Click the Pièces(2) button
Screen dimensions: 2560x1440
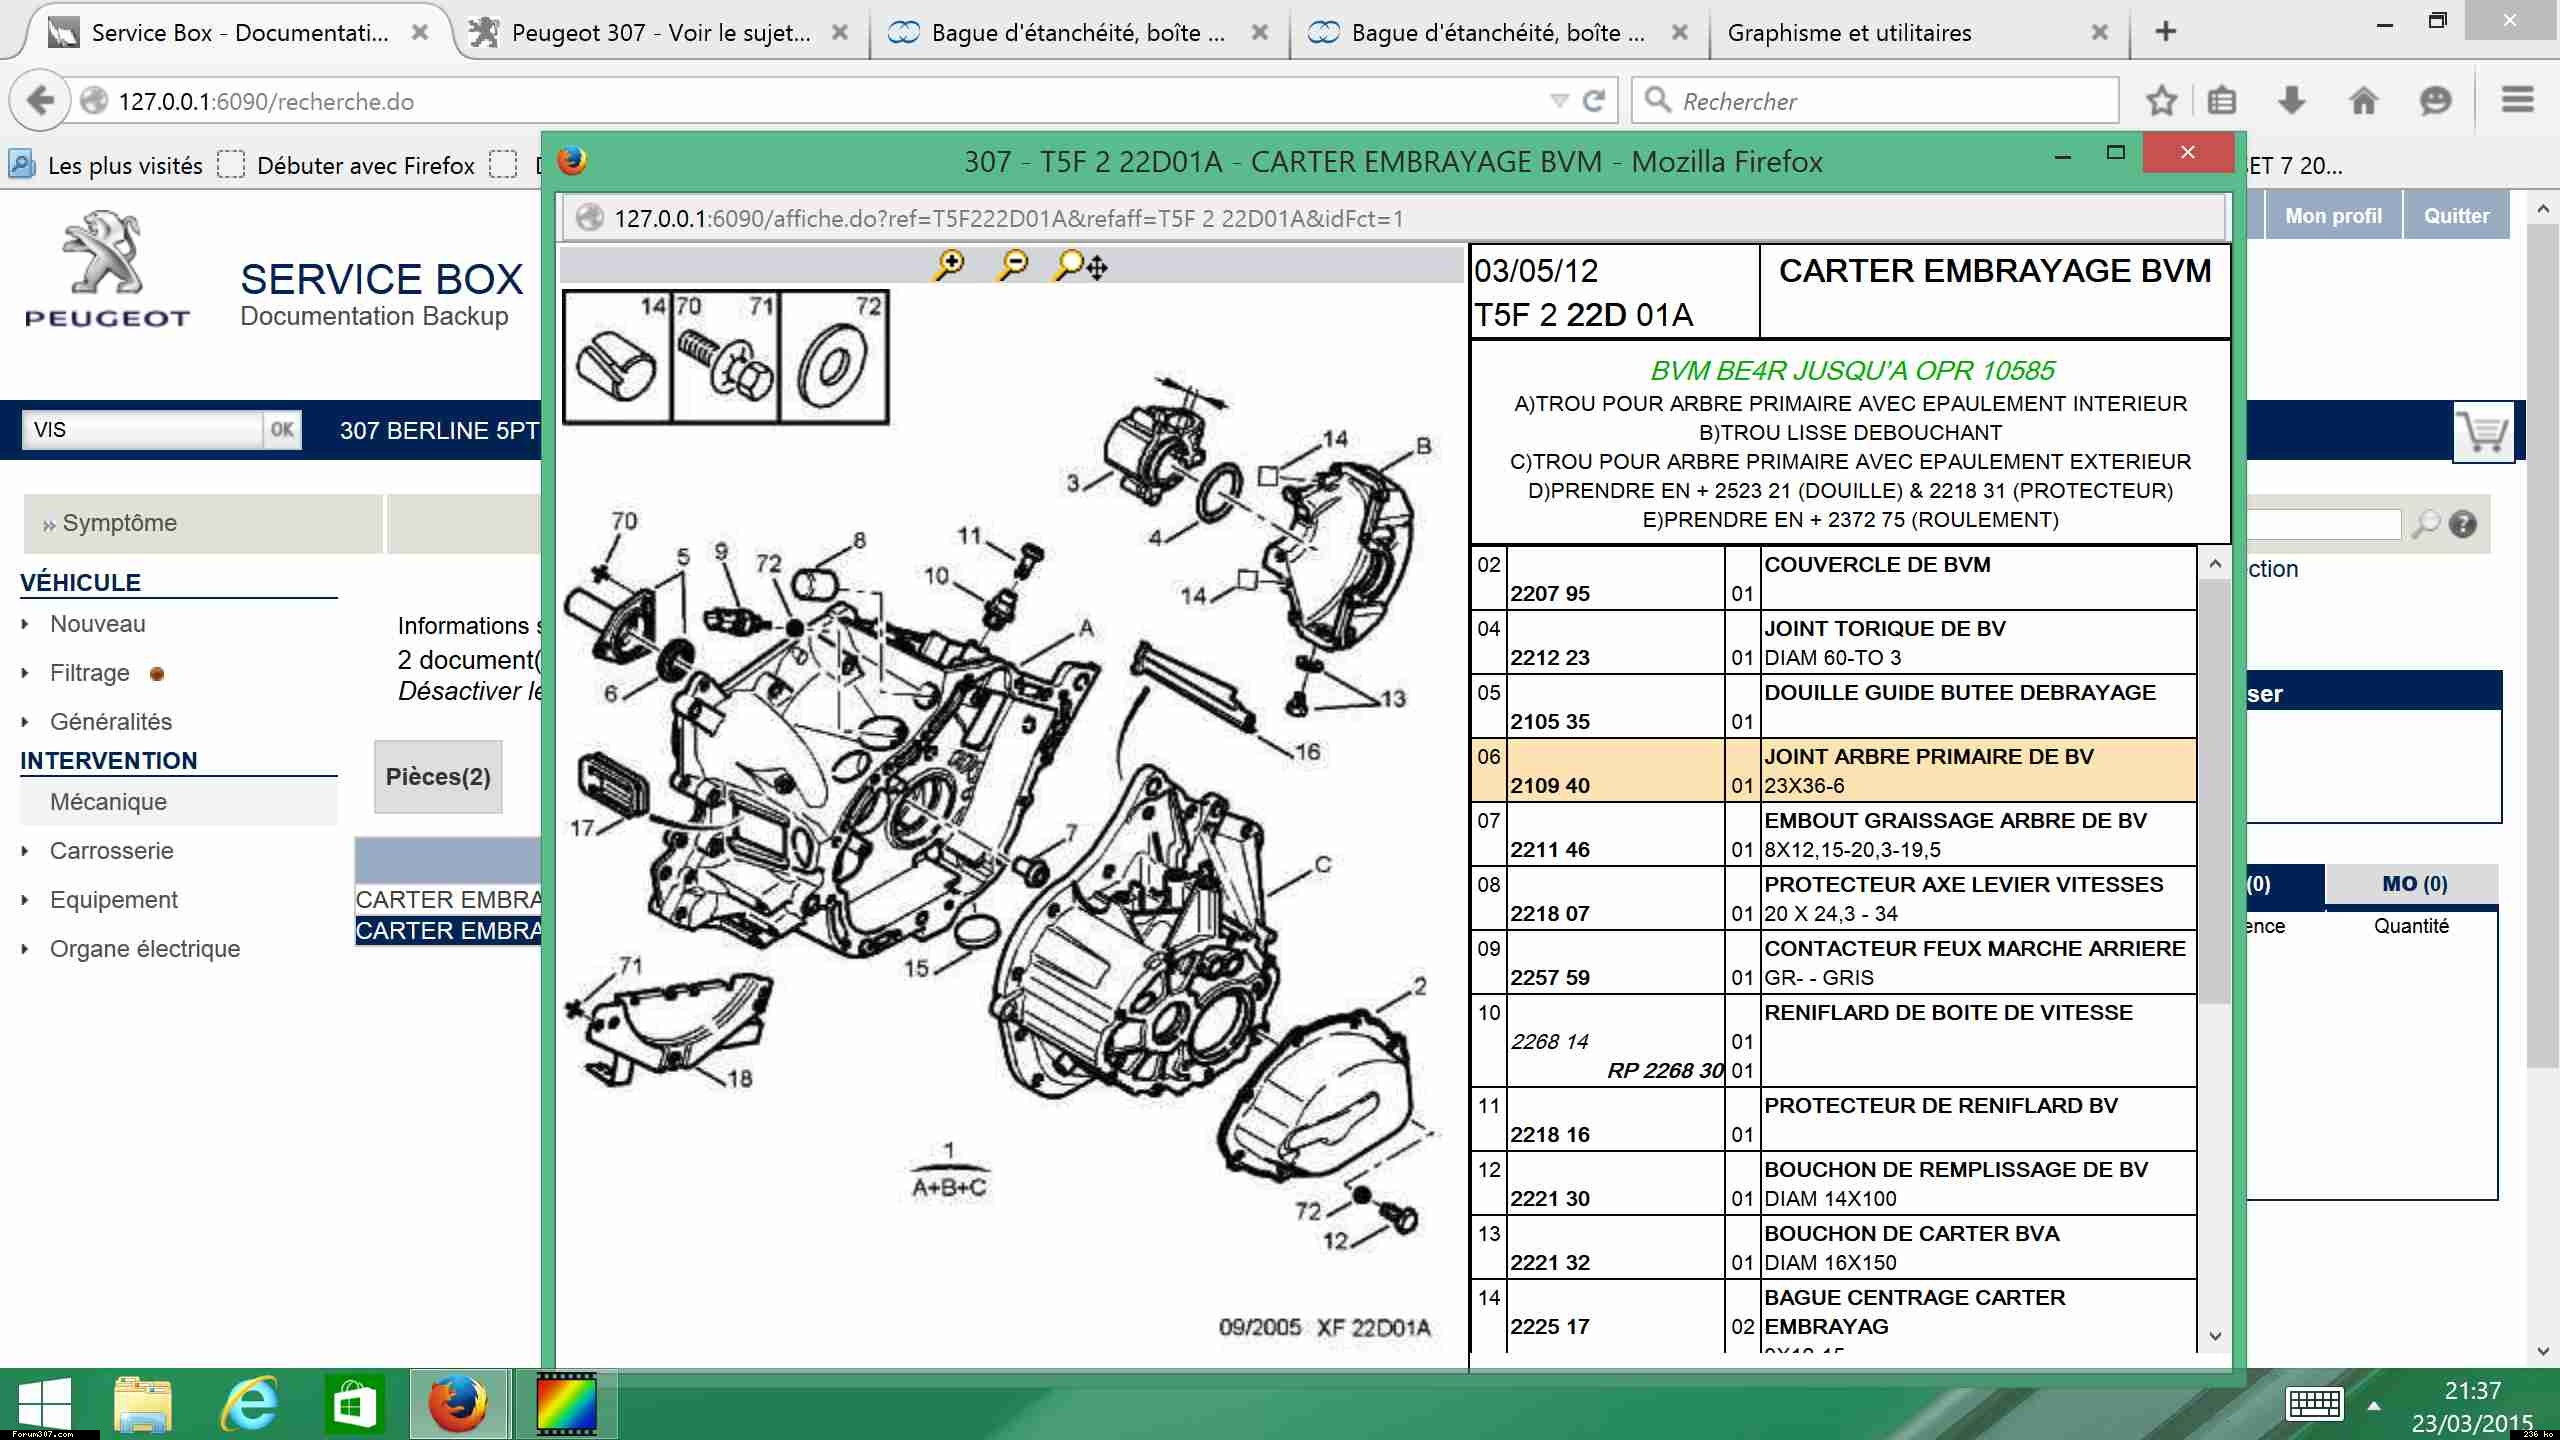[x=438, y=777]
